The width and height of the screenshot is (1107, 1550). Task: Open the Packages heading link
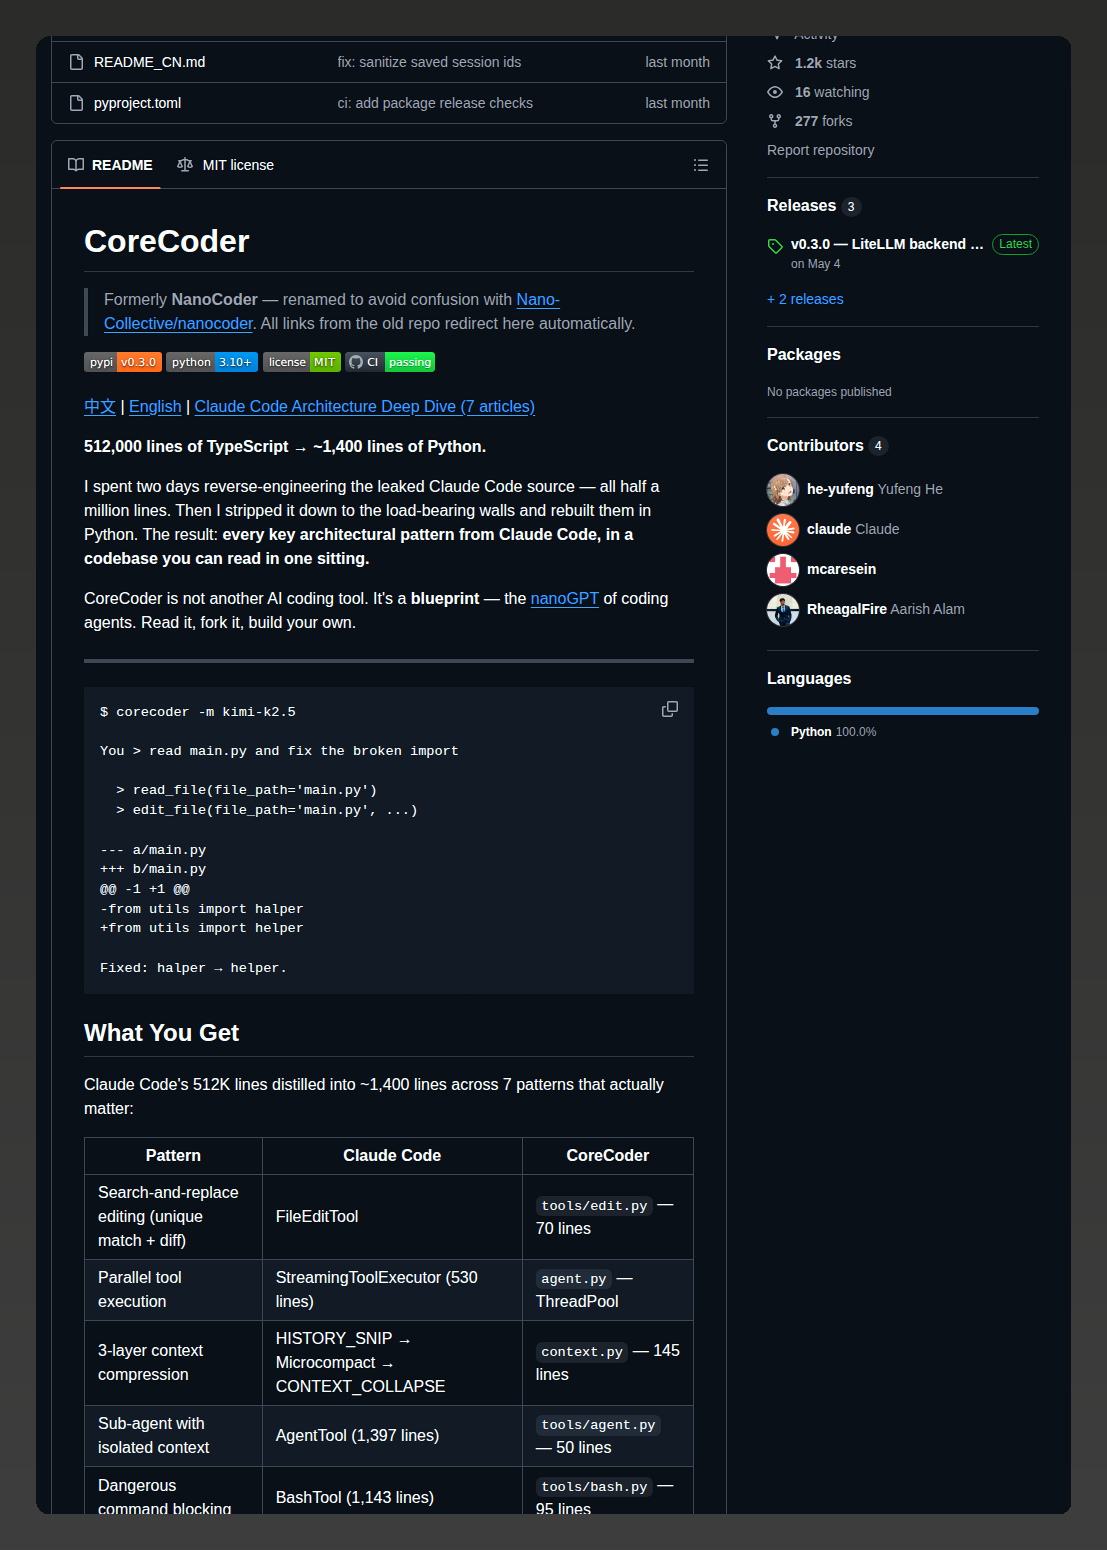[x=804, y=354]
